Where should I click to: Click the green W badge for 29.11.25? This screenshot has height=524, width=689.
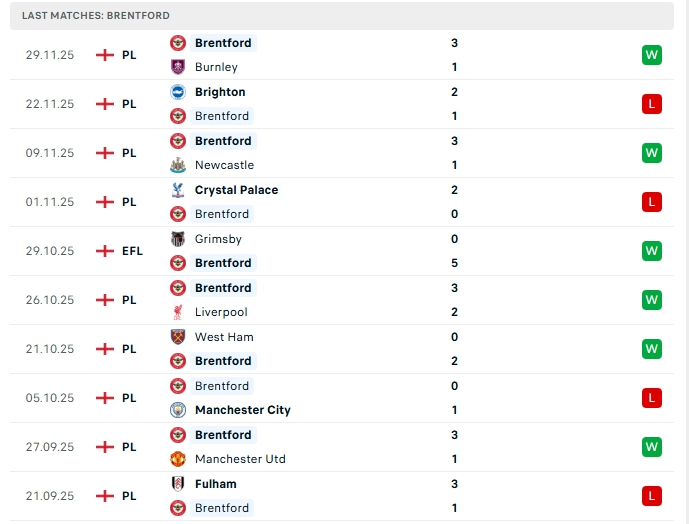point(652,55)
